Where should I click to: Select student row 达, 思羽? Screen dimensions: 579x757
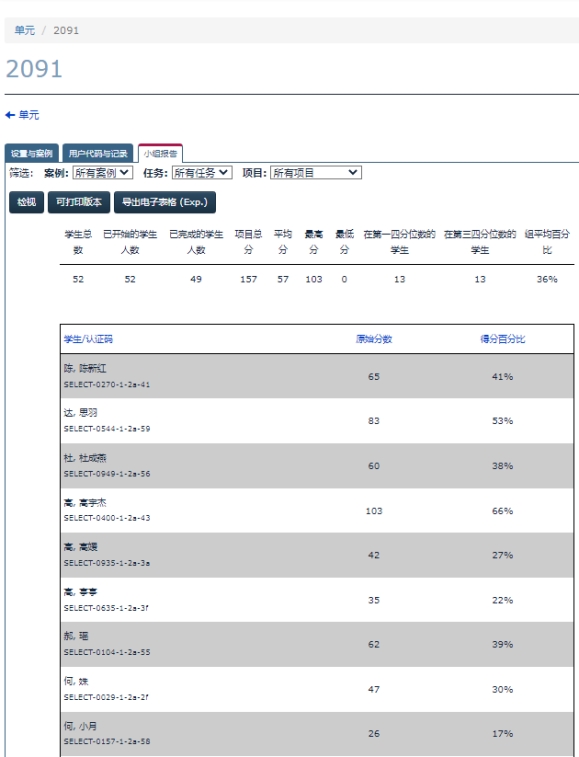(317, 421)
